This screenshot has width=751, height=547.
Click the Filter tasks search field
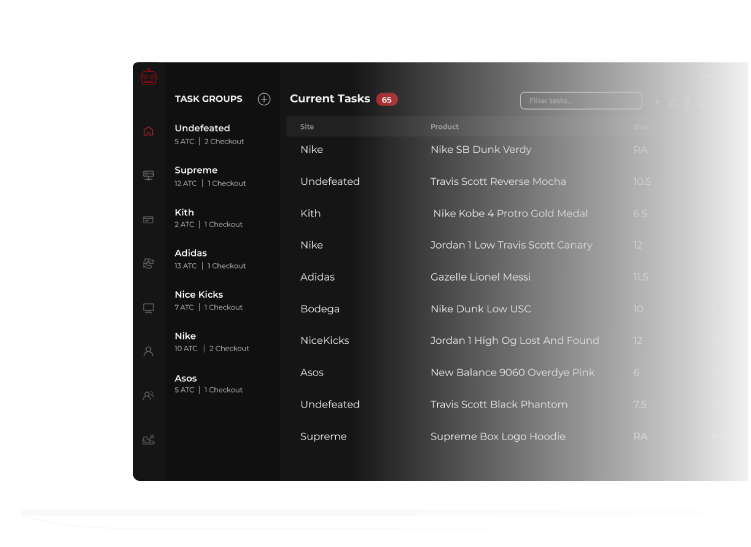581,101
